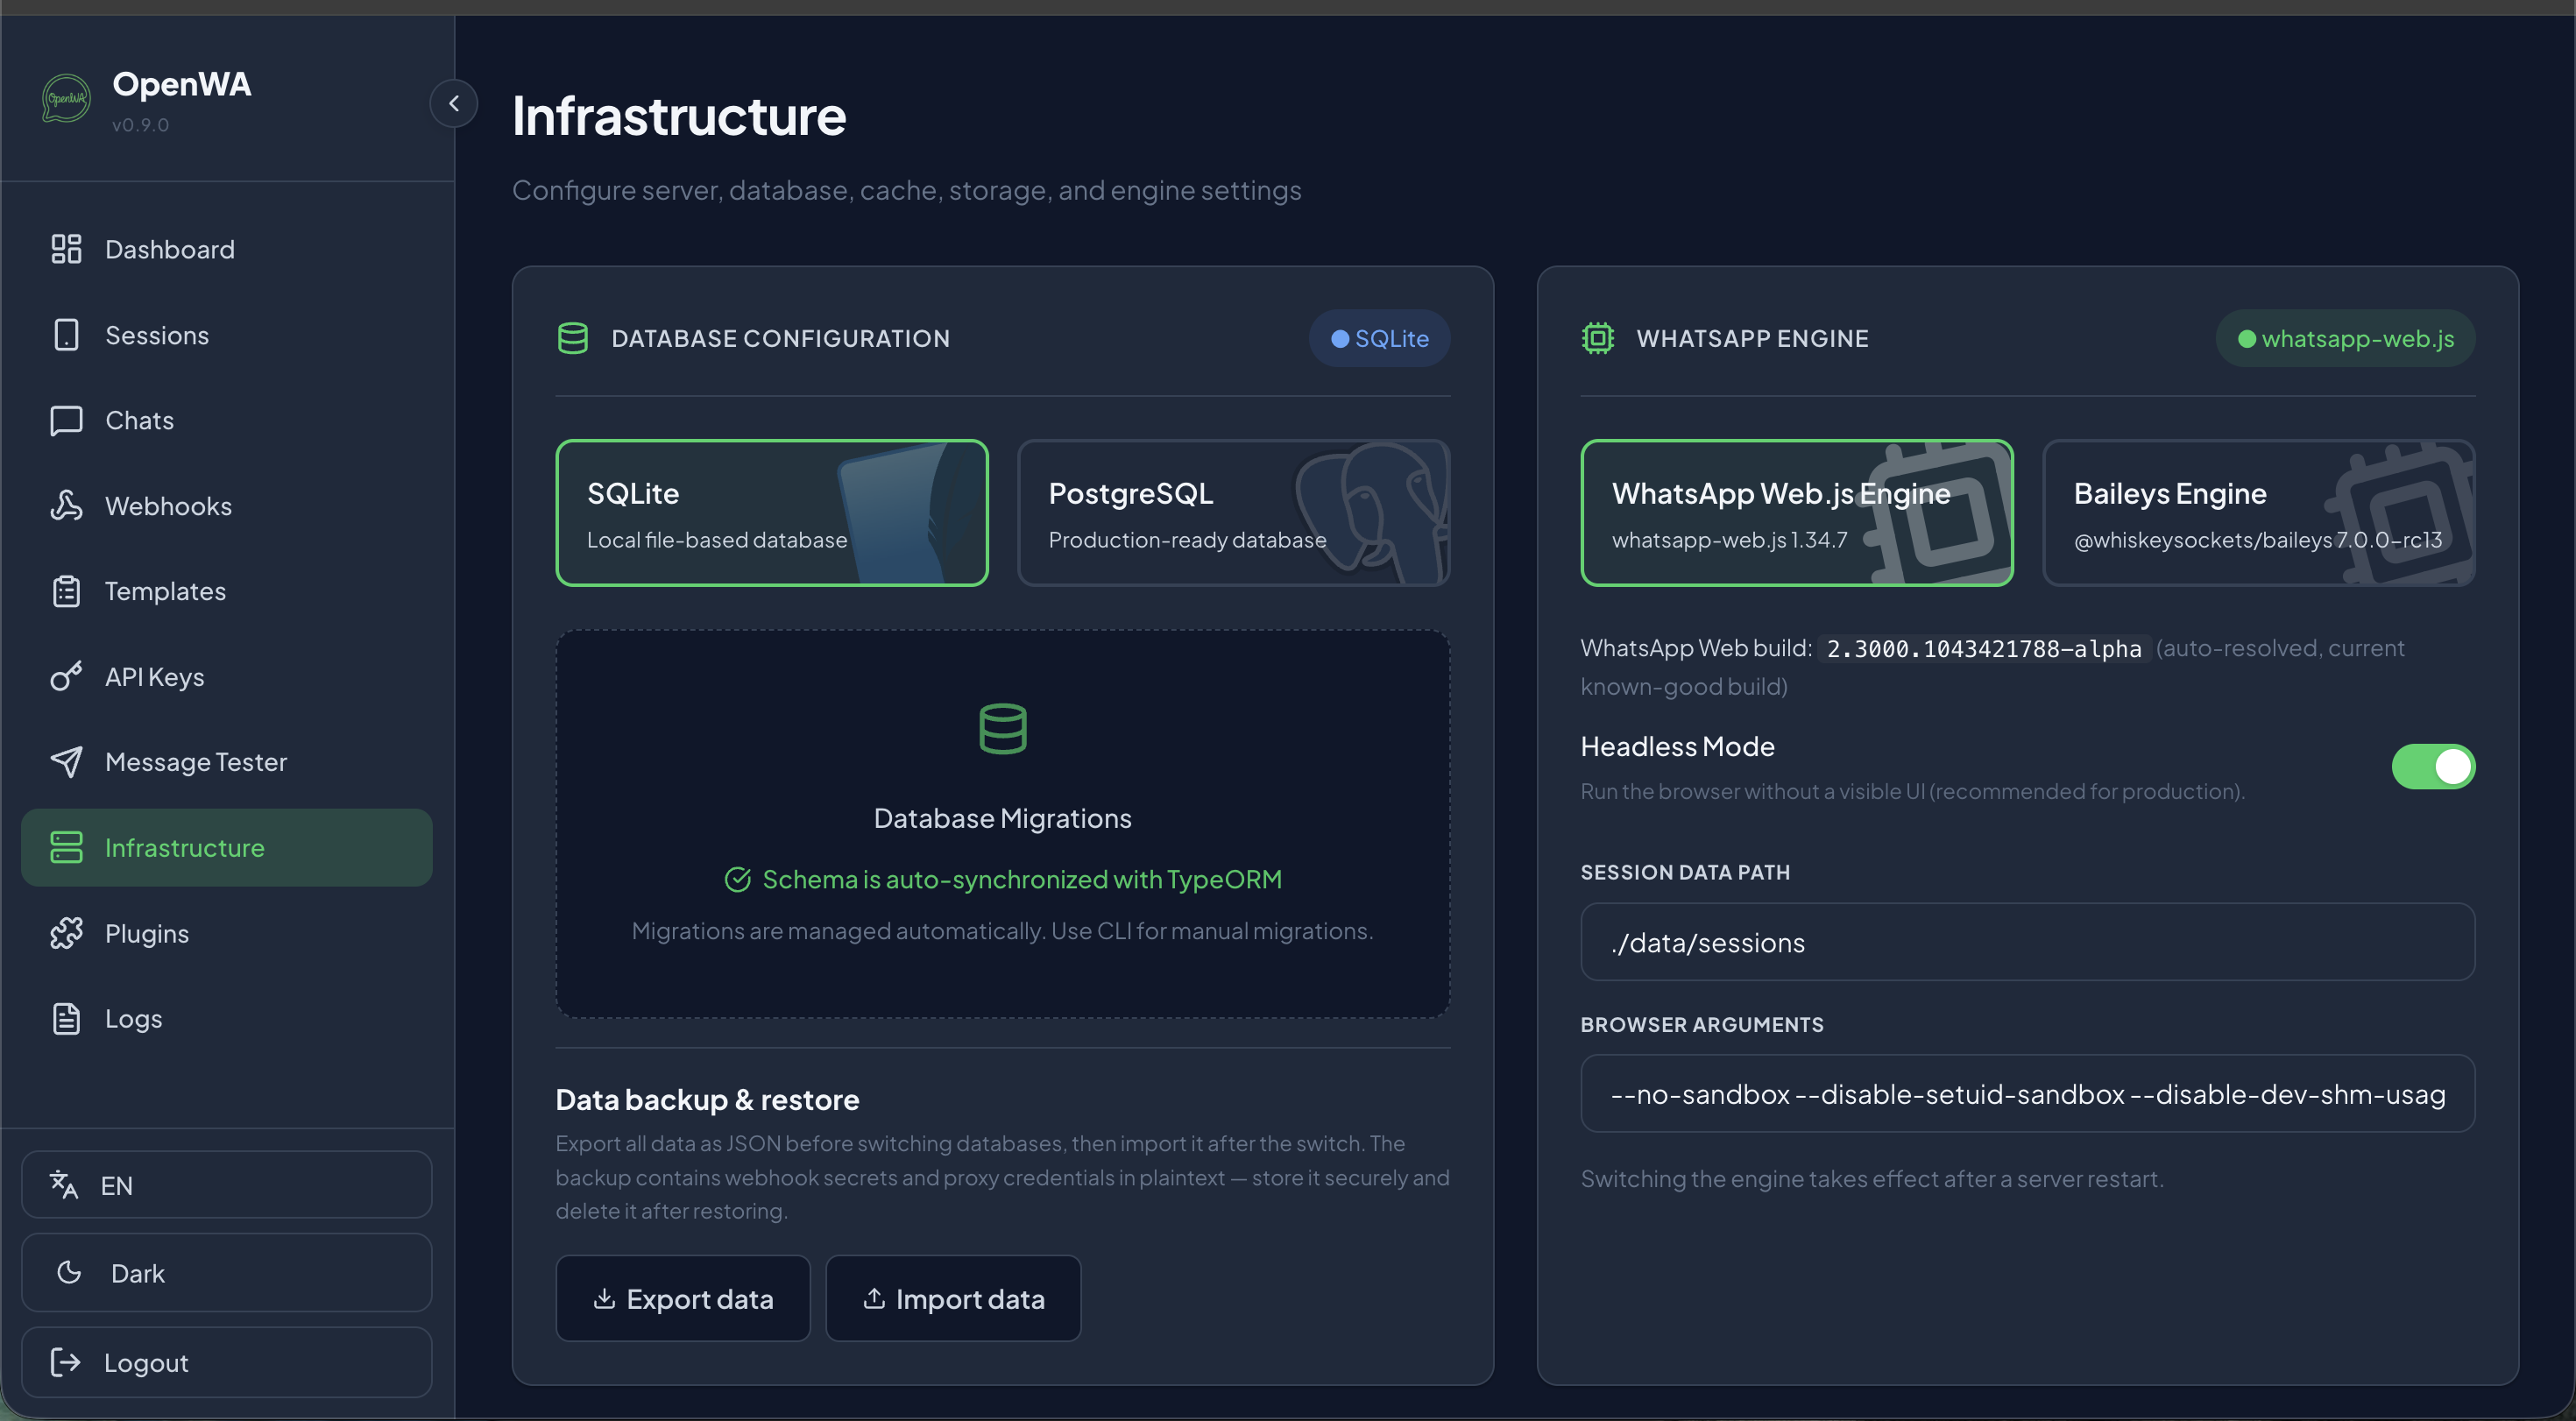Viewport: 2576px width, 1421px height.
Task: Open the Dashboard page
Action: [x=226, y=249]
